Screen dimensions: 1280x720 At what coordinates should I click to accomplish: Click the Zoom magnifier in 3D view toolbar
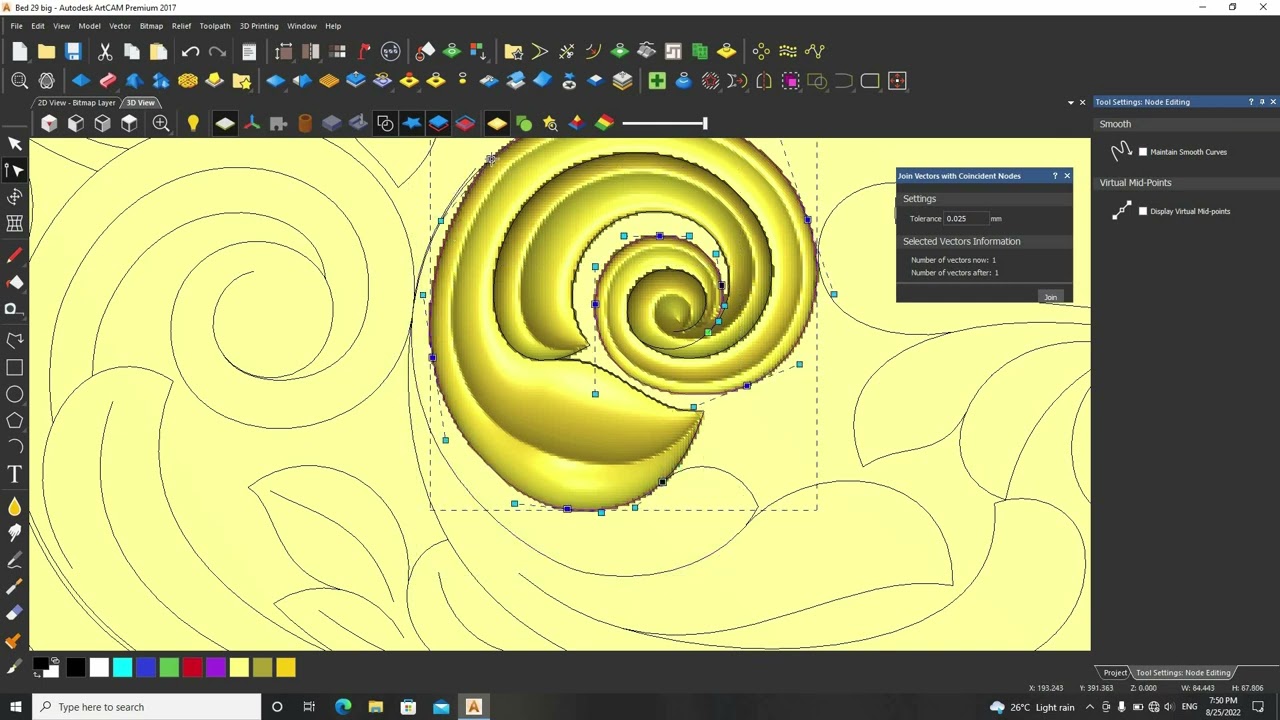pyautogui.click(x=161, y=123)
